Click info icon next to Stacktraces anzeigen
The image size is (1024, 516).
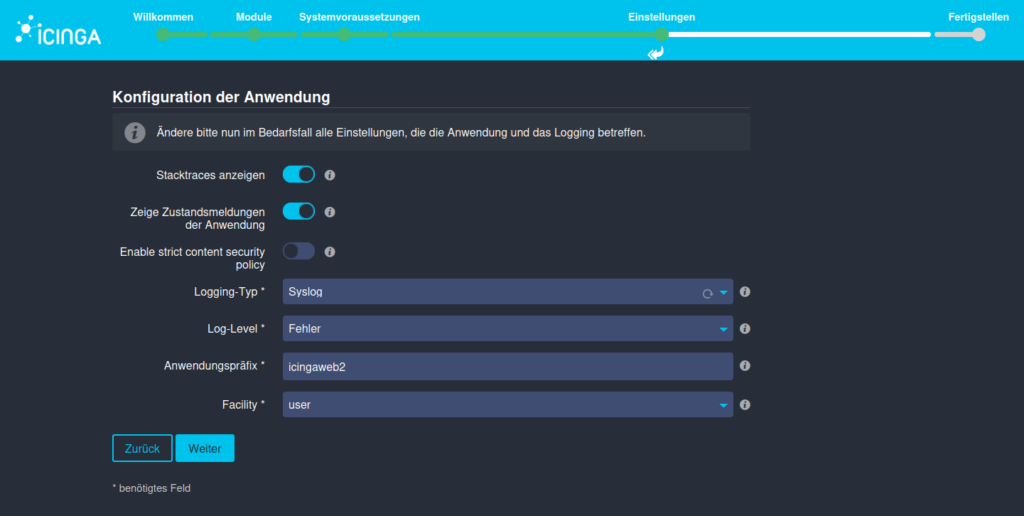click(330, 175)
